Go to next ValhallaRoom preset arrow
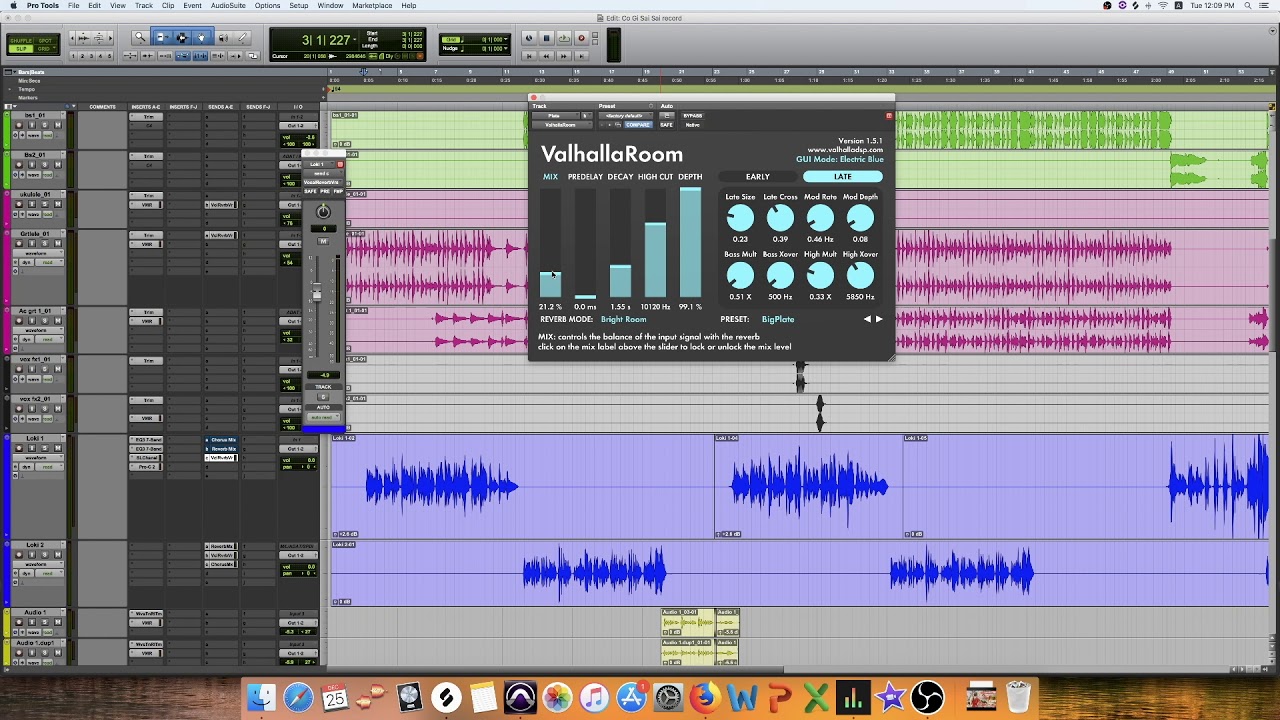Viewport: 1280px width, 720px height. point(879,319)
